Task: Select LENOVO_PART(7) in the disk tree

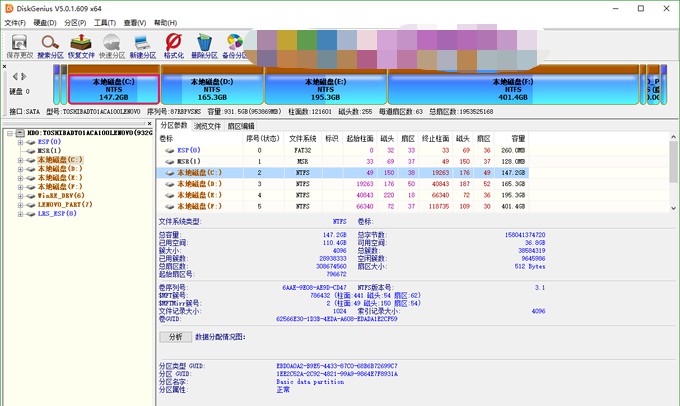Action: (65, 204)
